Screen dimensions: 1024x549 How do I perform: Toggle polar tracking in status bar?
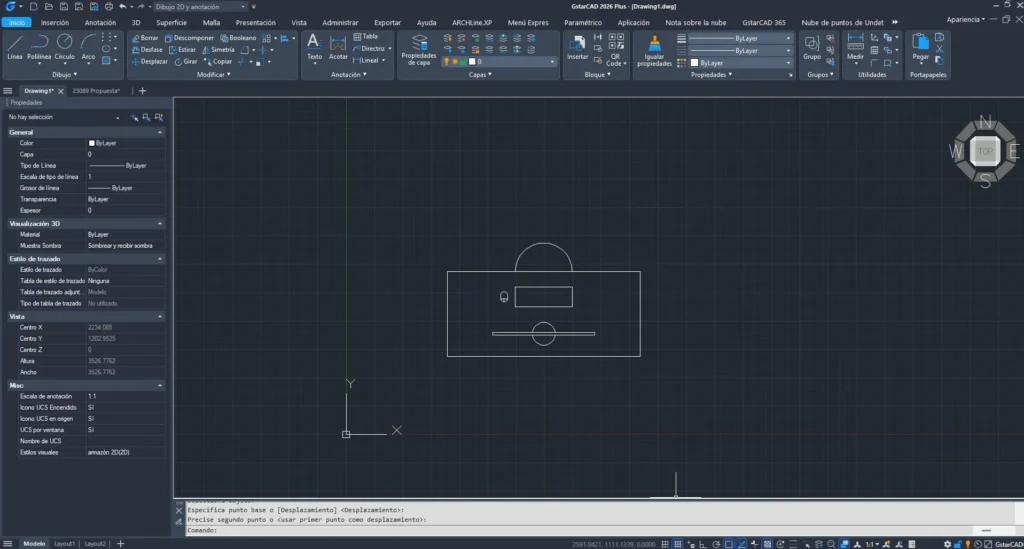pos(716,543)
